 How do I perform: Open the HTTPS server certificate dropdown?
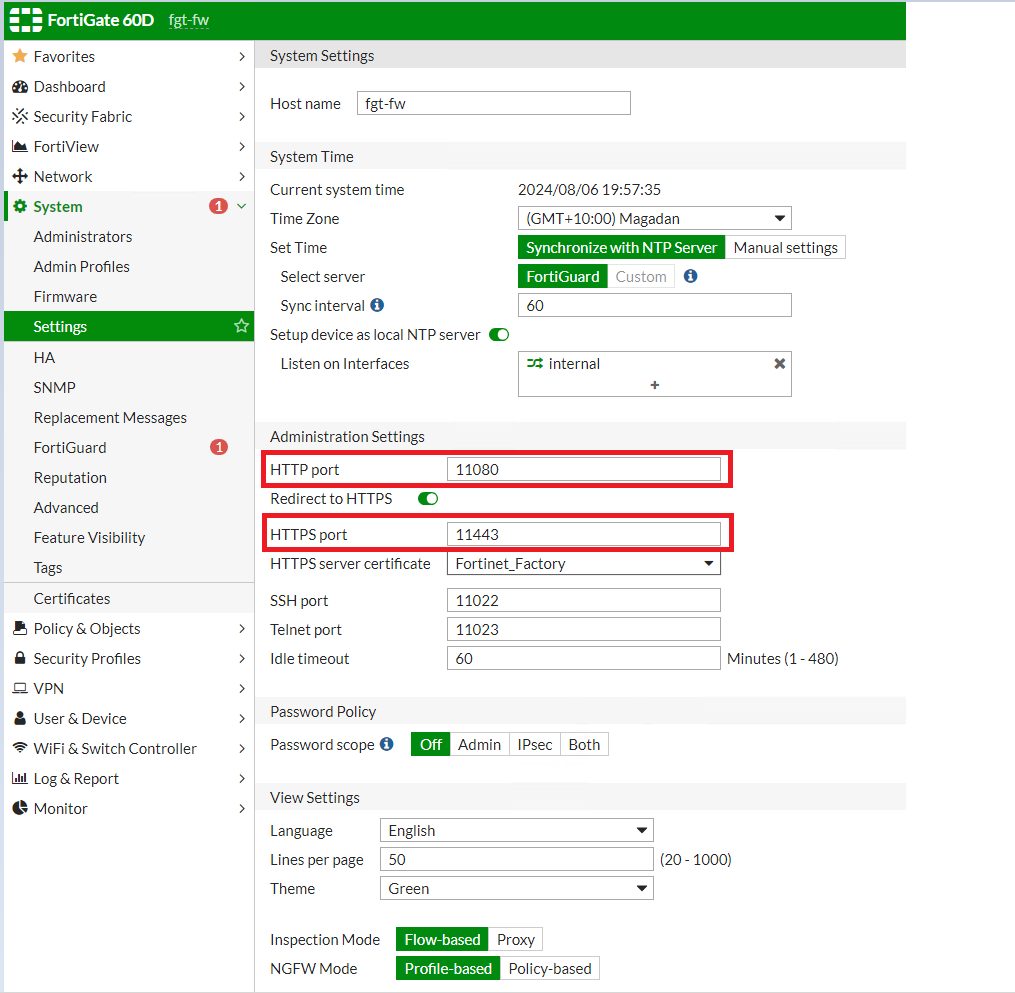[x=583, y=564]
